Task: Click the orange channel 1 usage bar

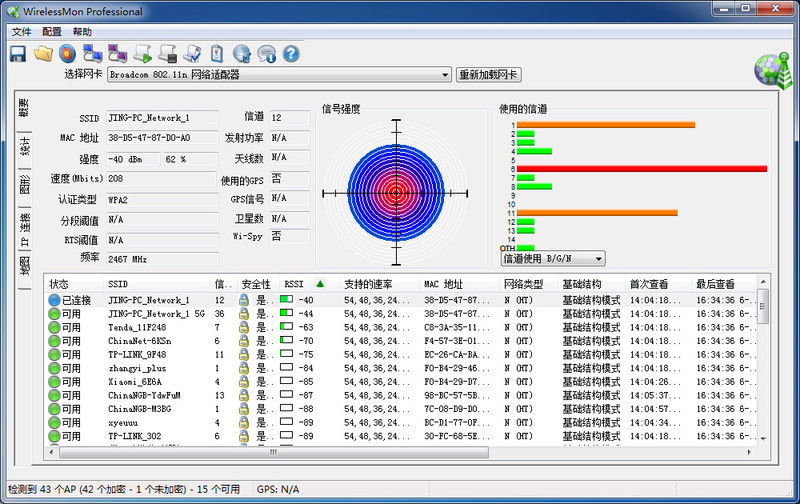Action: coord(606,124)
